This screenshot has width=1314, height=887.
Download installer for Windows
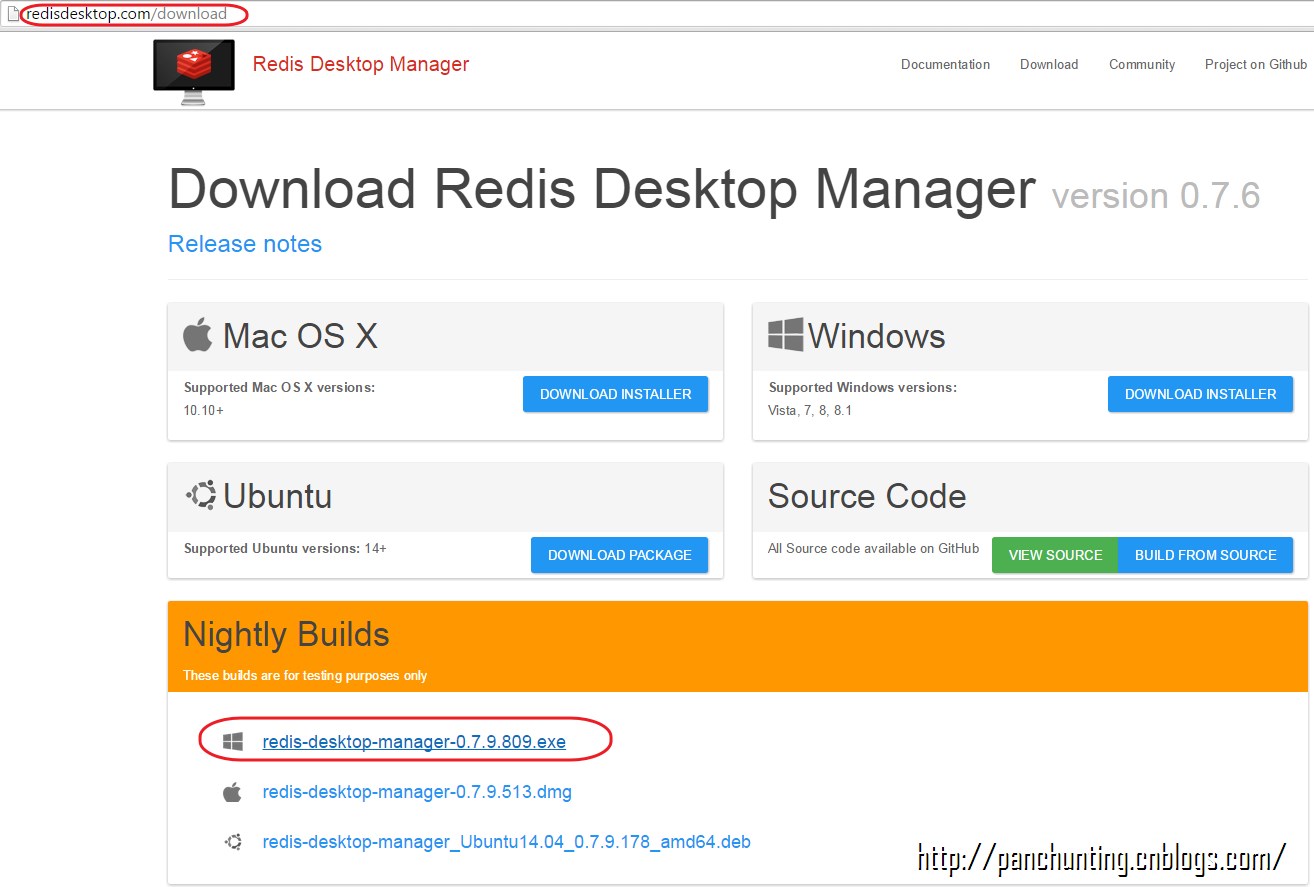click(x=1200, y=394)
